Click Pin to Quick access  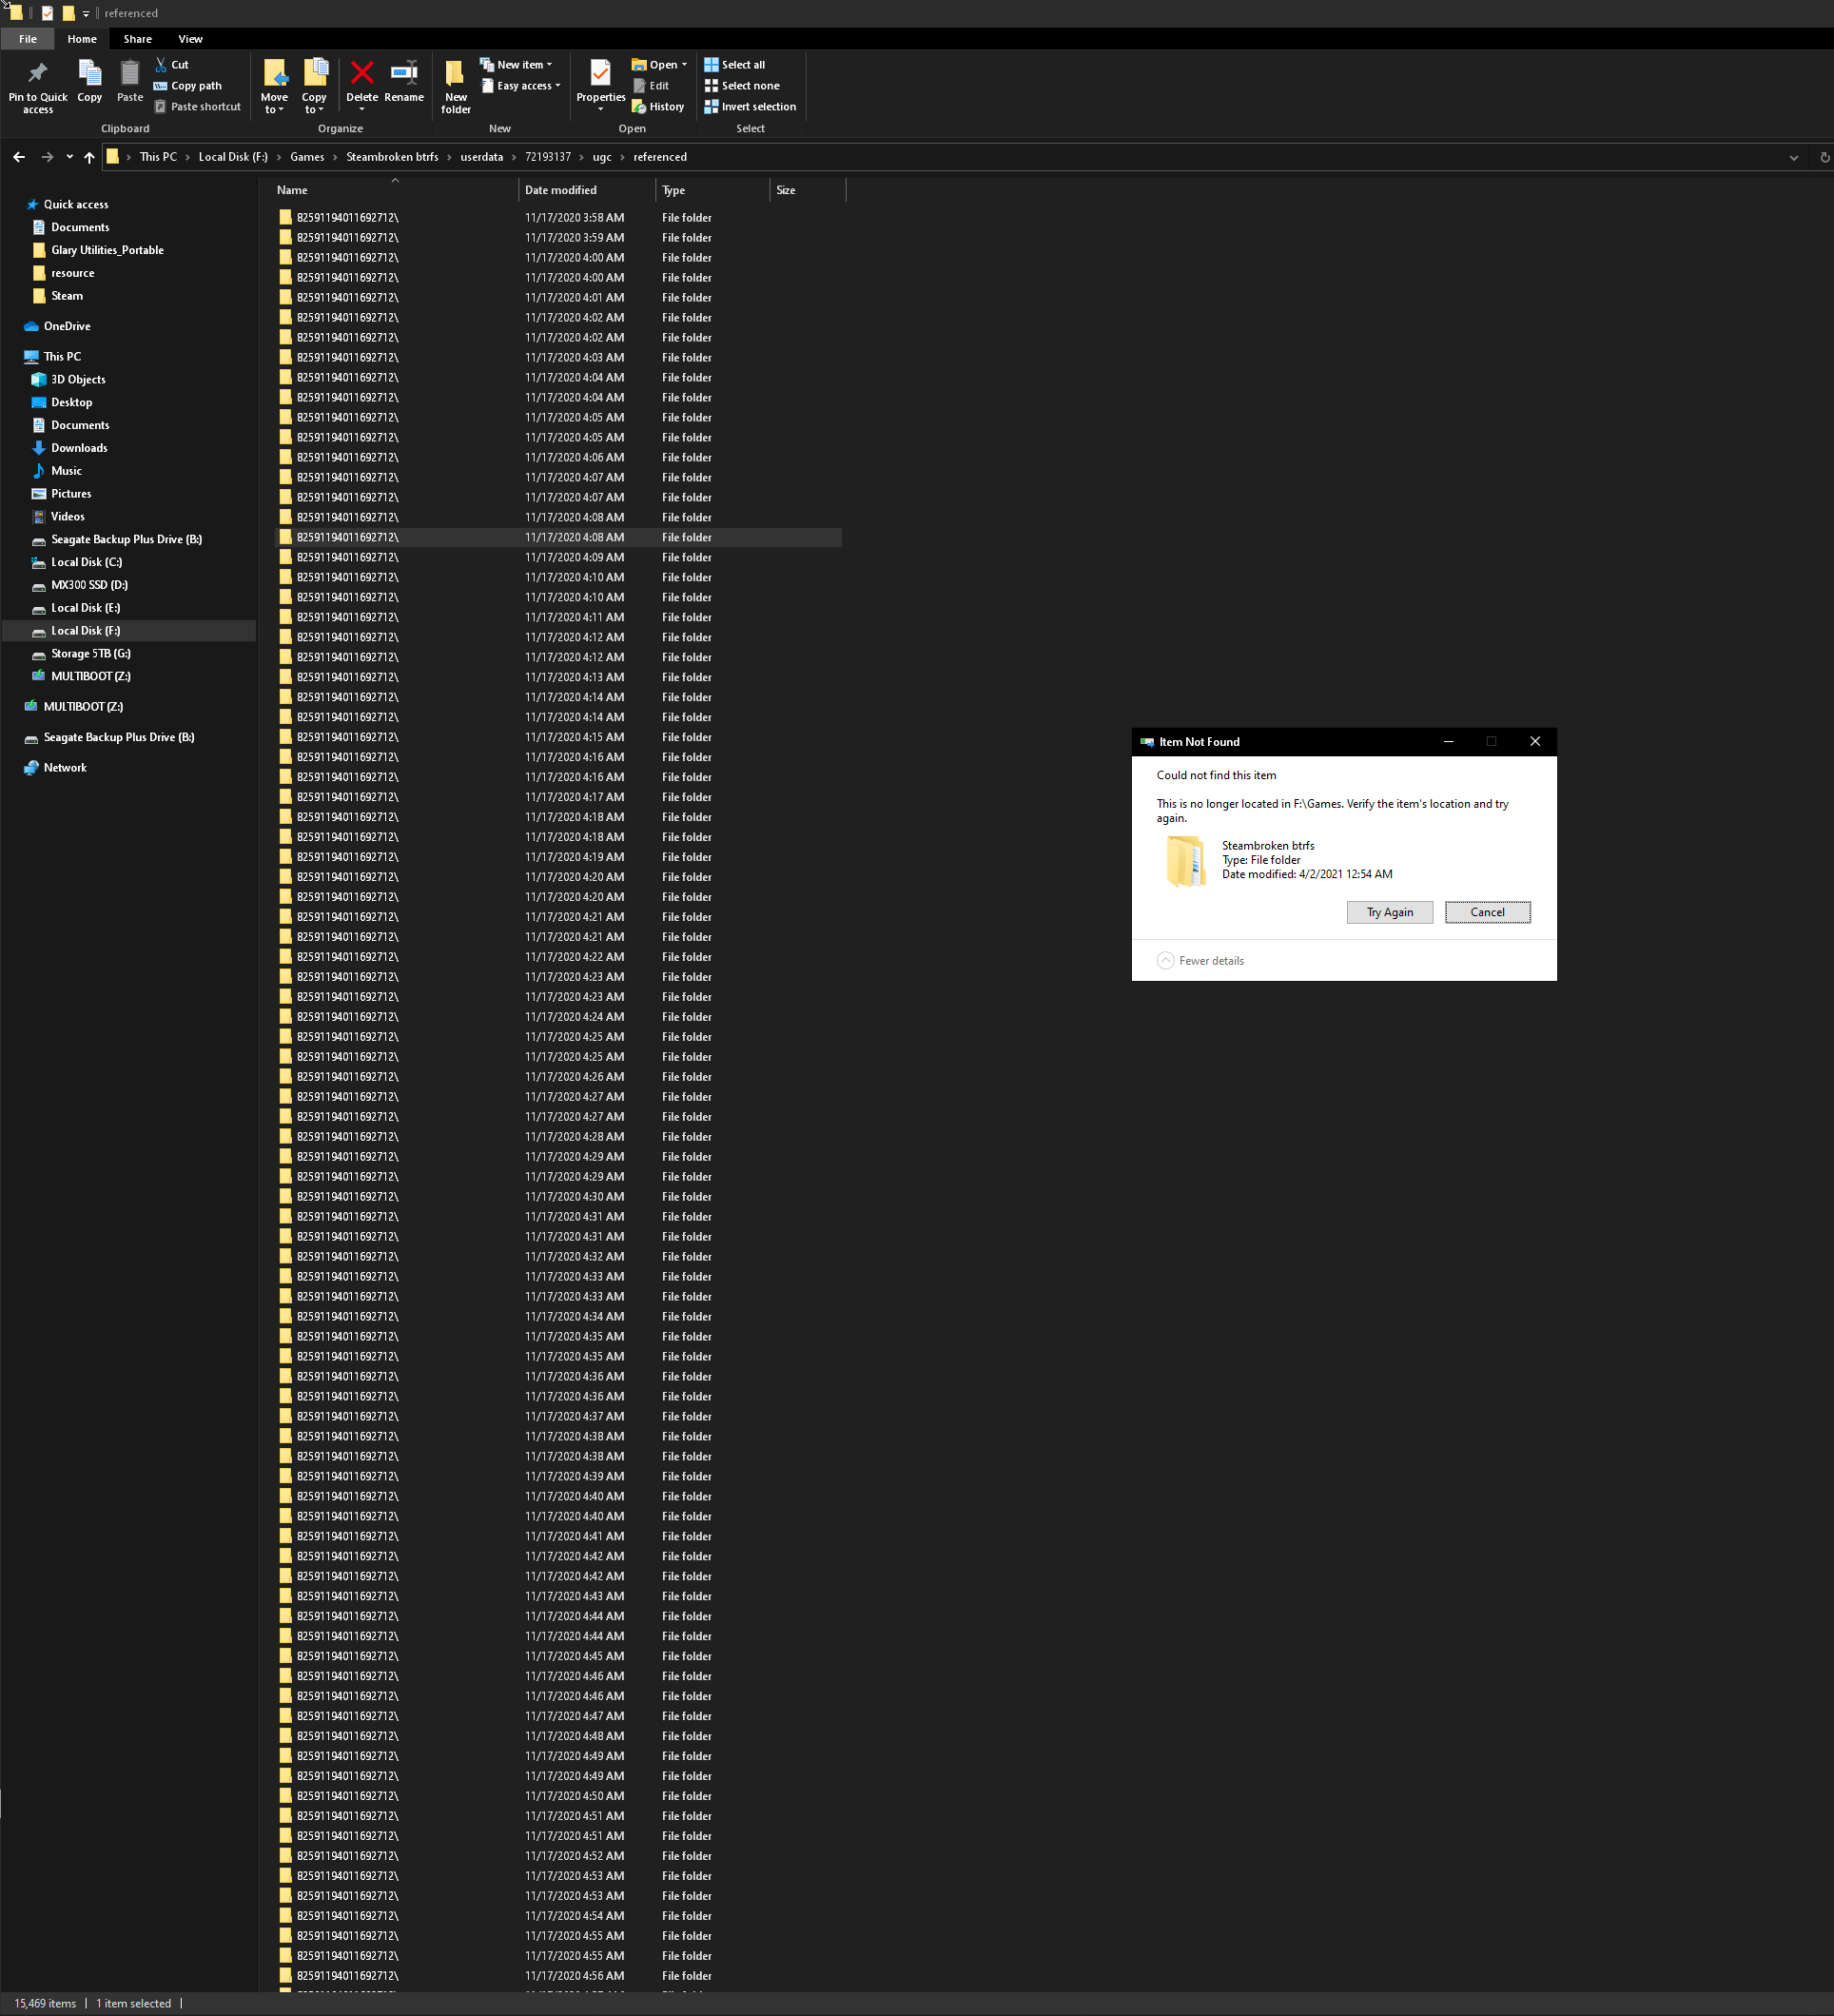click(37, 85)
